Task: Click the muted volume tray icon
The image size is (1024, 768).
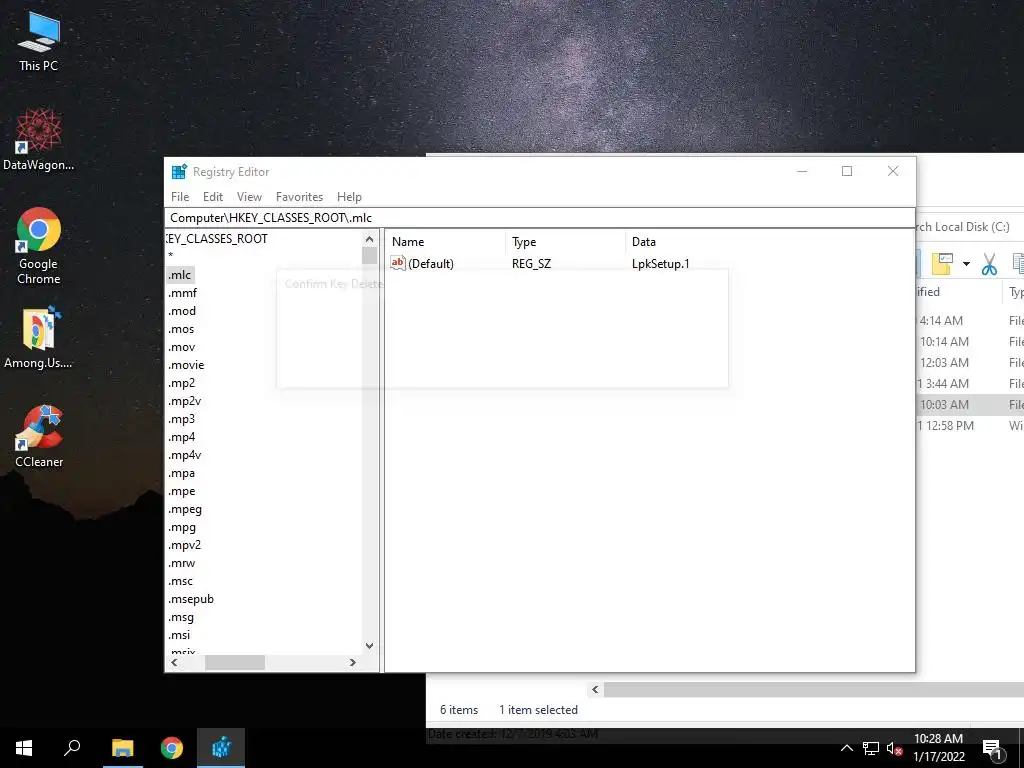Action: coord(895,748)
